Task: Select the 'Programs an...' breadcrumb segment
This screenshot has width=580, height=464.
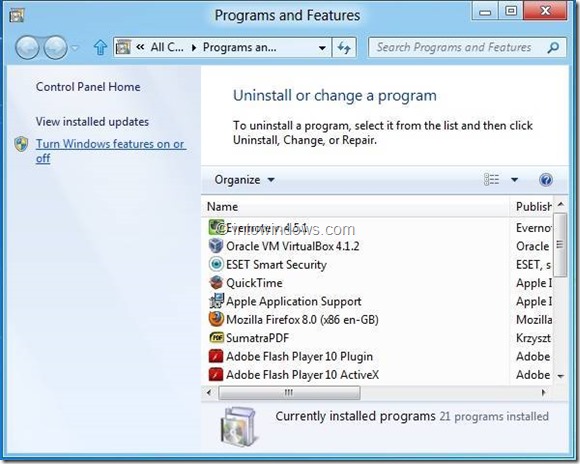Action: click(239, 47)
